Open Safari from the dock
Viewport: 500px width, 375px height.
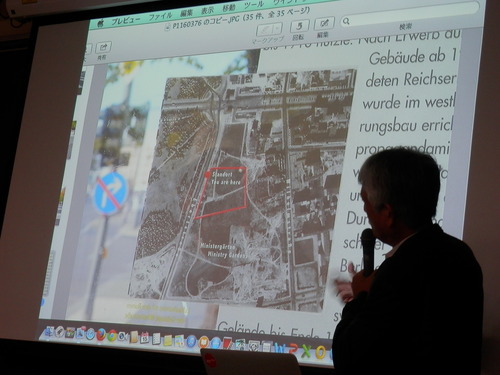click(90, 334)
